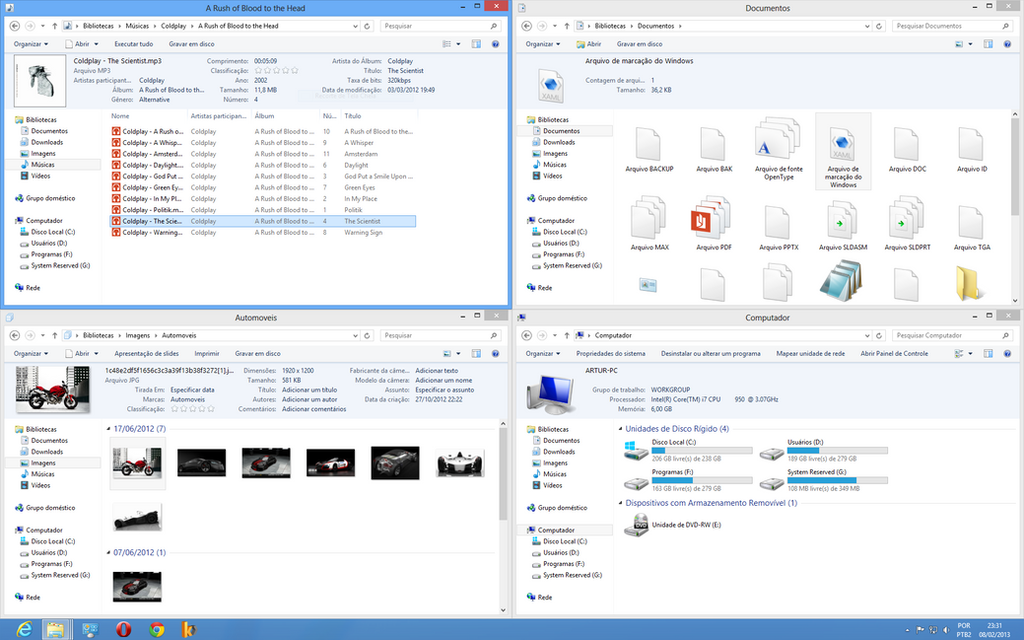Click up arrow in Automoveis window
This screenshot has width=1024, height=640.
[x=55, y=336]
